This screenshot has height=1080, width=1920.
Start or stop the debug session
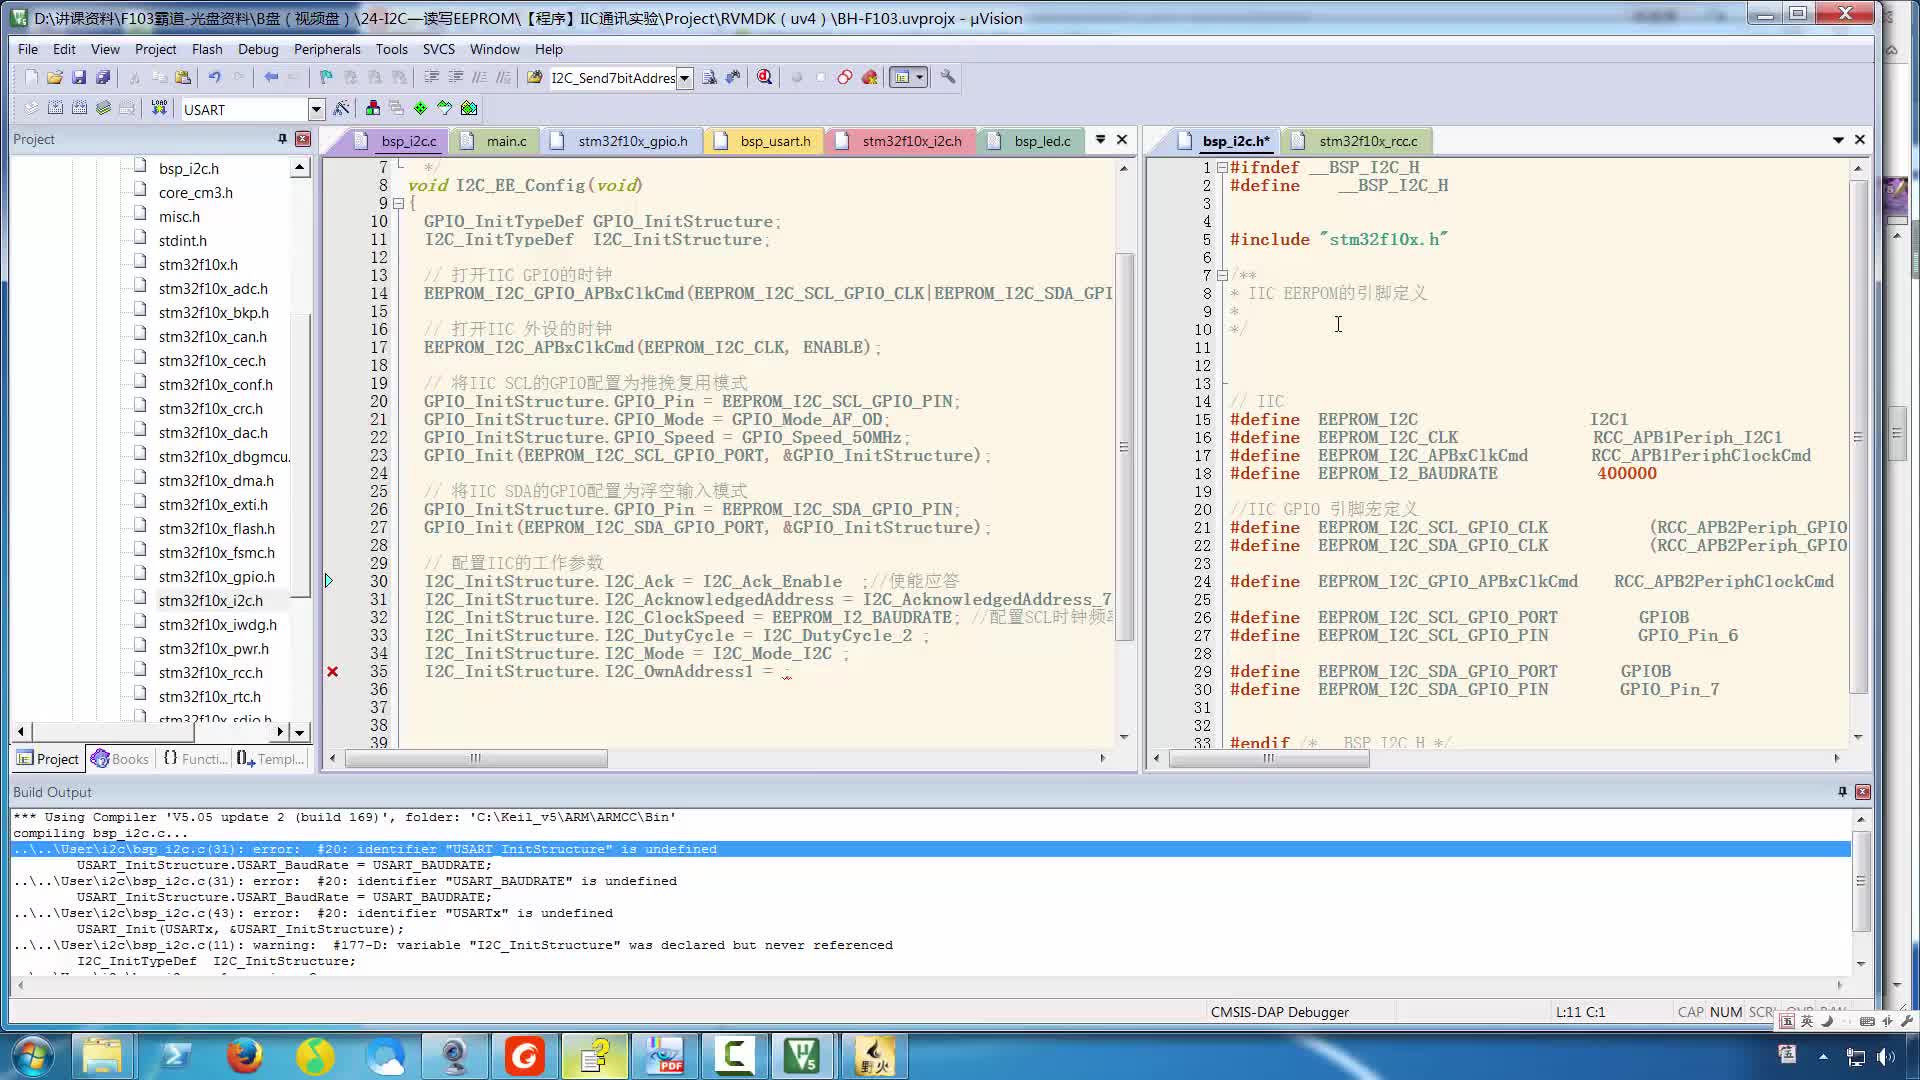765,77
